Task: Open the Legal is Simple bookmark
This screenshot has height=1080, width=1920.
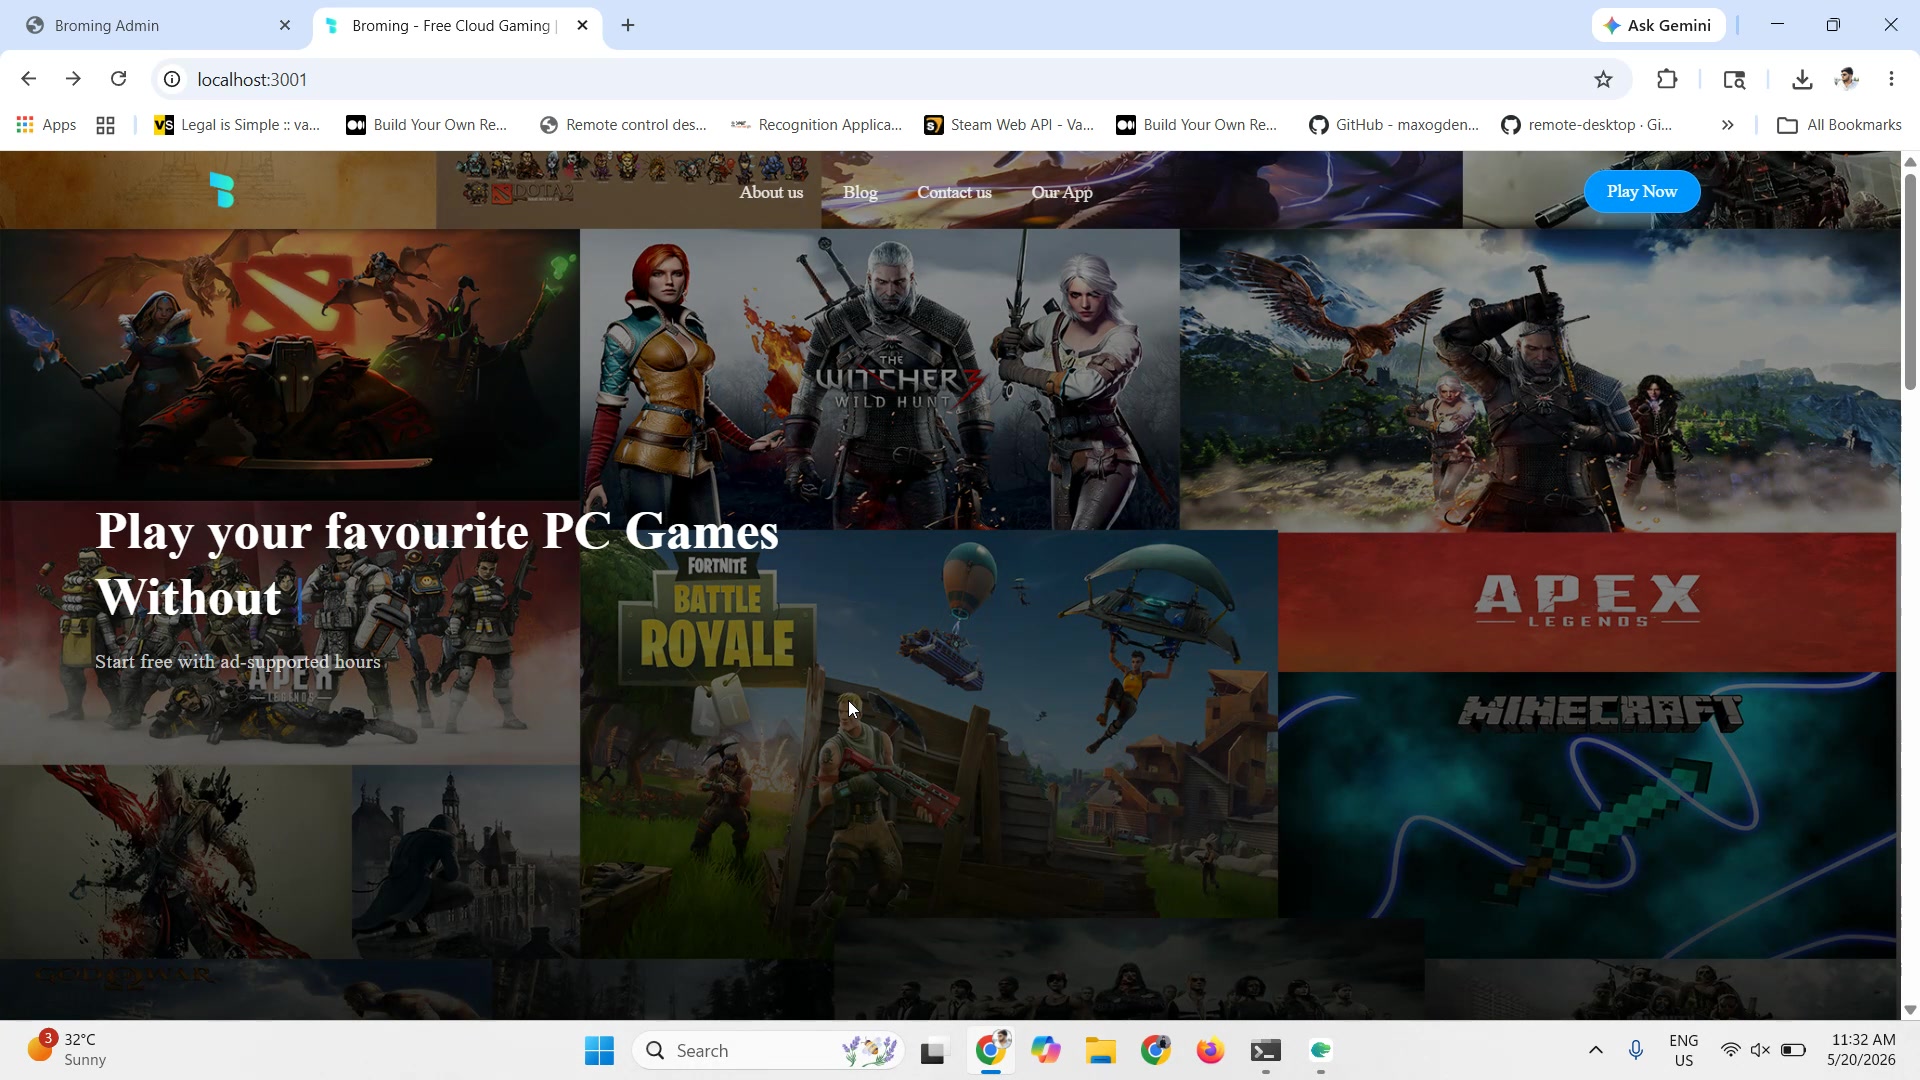Action: tap(237, 125)
